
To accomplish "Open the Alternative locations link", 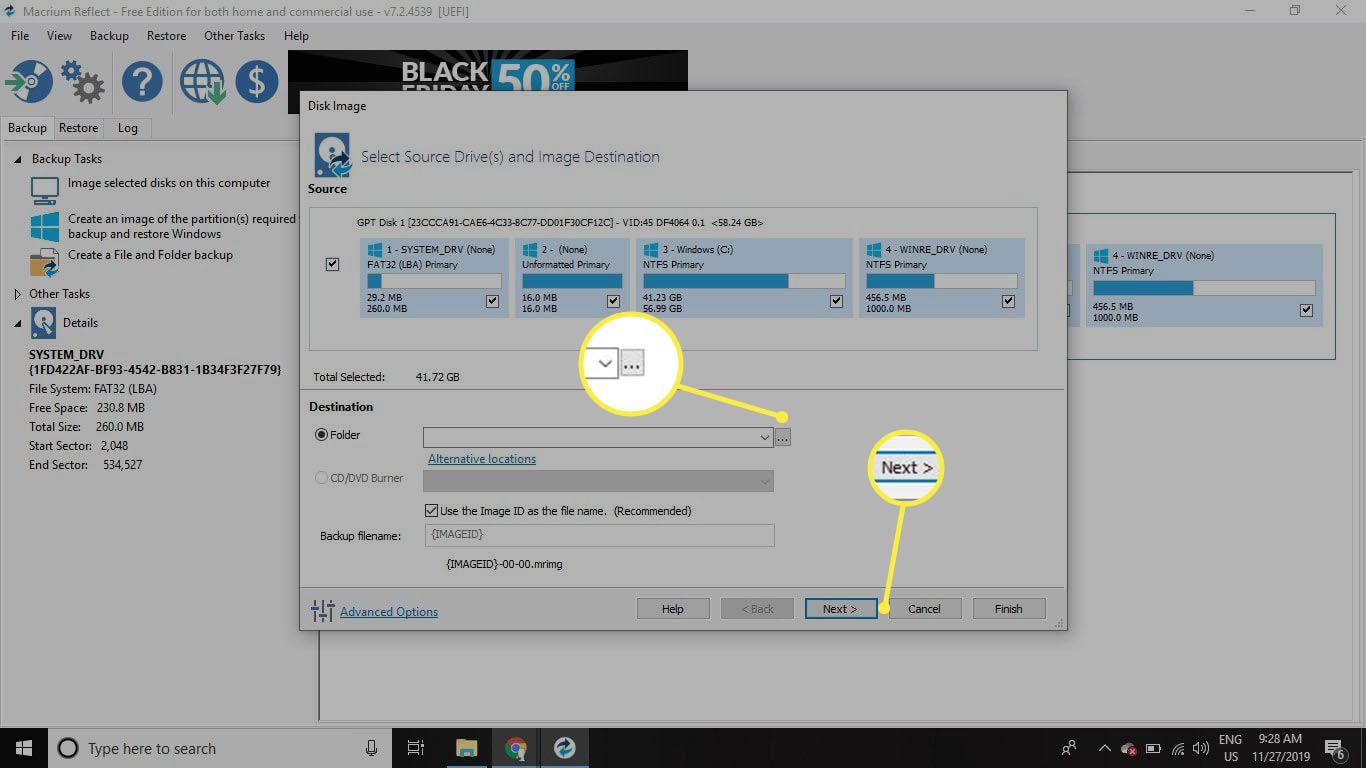I will click(x=482, y=459).
